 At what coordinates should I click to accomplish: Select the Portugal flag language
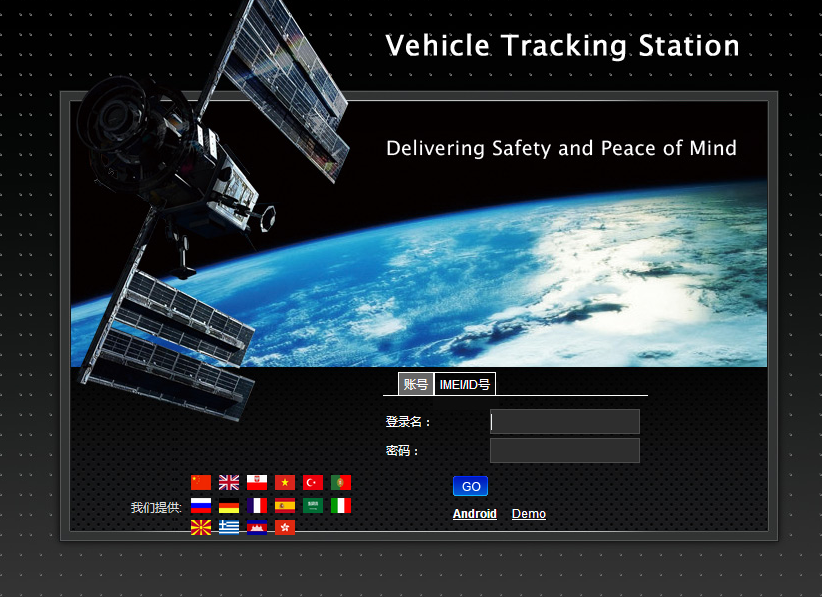point(341,482)
